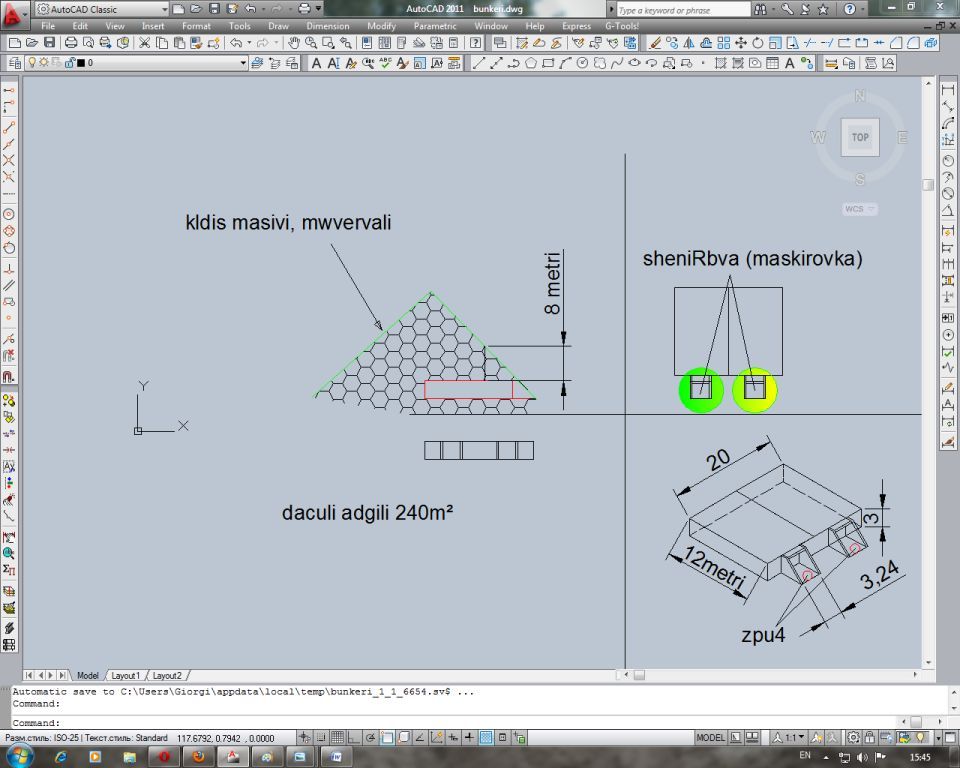The image size is (960, 768).
Task: Select the Pan realtime hand tool
Action: click(294, 43)
